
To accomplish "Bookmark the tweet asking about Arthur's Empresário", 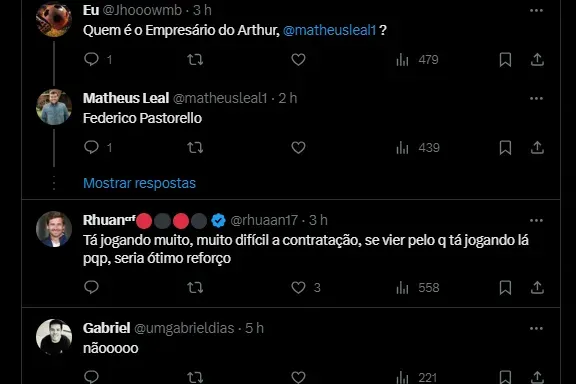I will (x=505, y=60).
